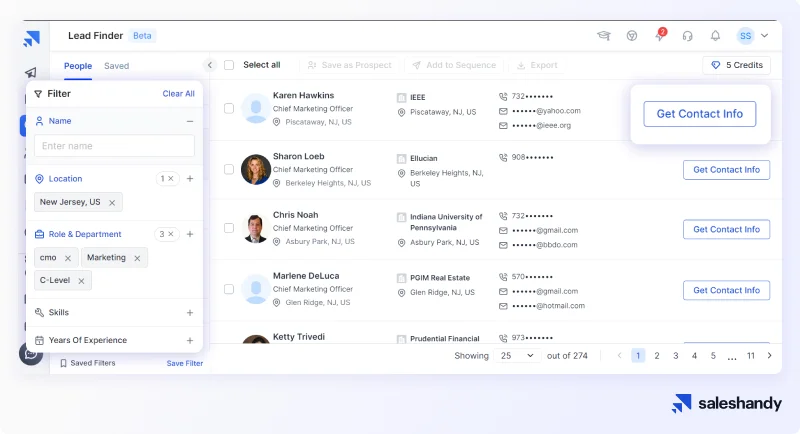This screenshot has width=800, height=434.
Task: Click the Enter name input field
Action: pos(114,146)
